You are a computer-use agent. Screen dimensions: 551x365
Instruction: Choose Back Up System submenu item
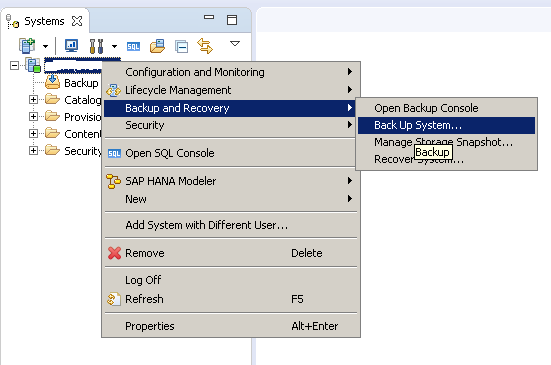(x=446, y=125)
